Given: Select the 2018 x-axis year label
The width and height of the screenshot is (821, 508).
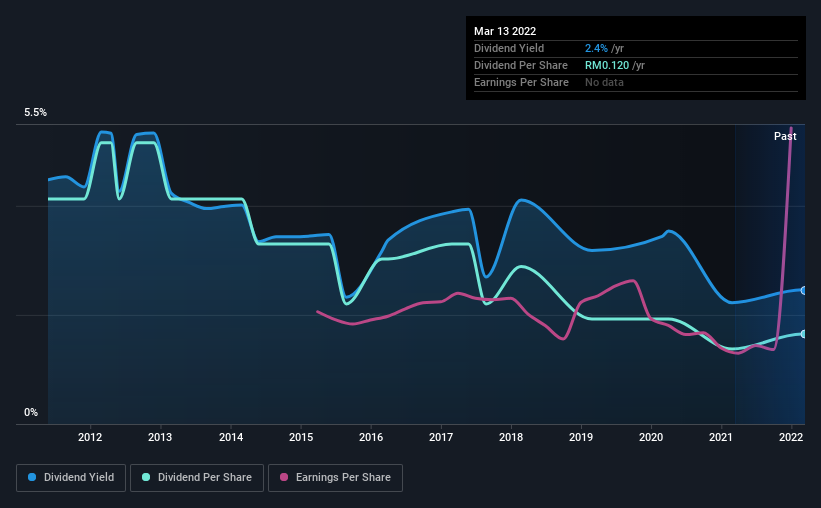Looking at the screenshot, I should [511, 437].
